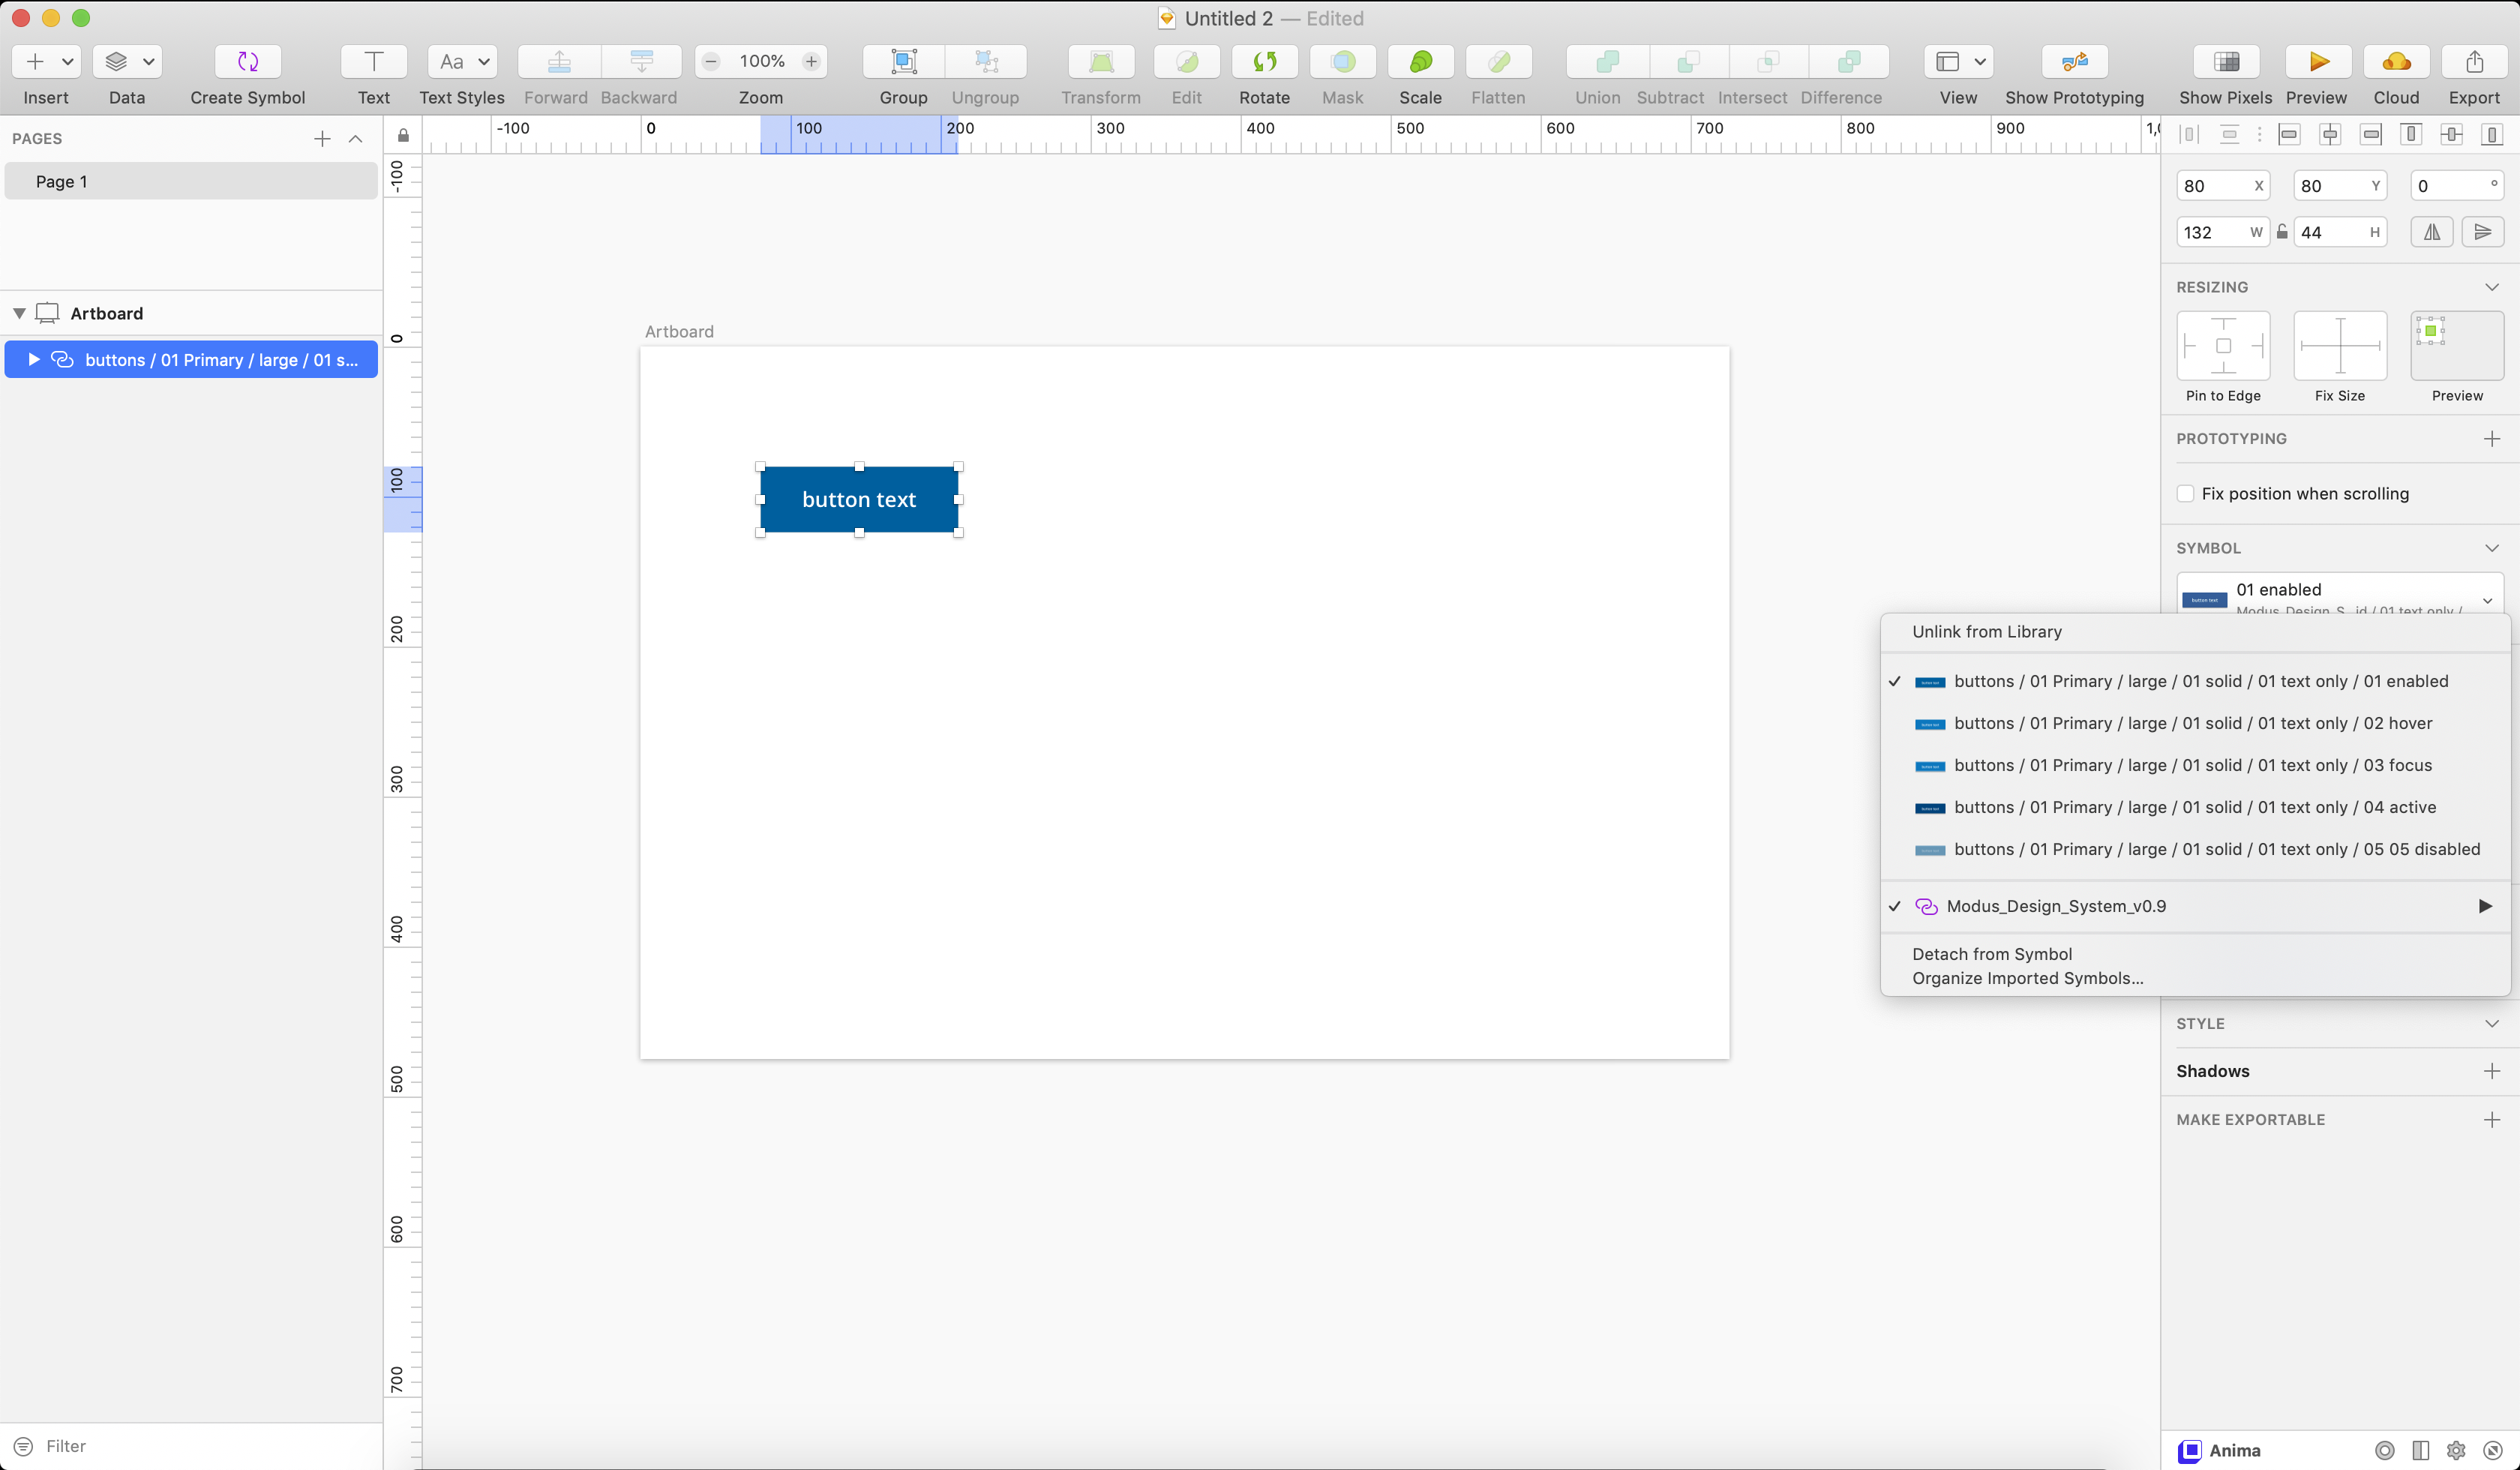The image size is (2520, 1470).
Task: Click the Rotate tool icon
Action: pyautogui.click(x=1264, y=61)
